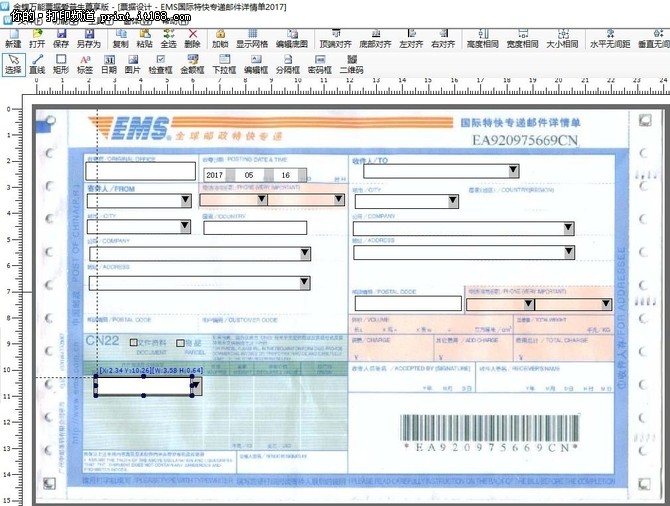Open first recipient PHONE dropdown
Viewport: 670px width, 506px height.
(x=529, y=304)
